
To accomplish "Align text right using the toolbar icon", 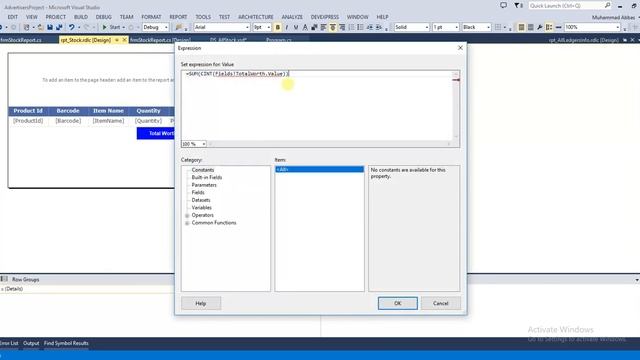I will [342, 27].
